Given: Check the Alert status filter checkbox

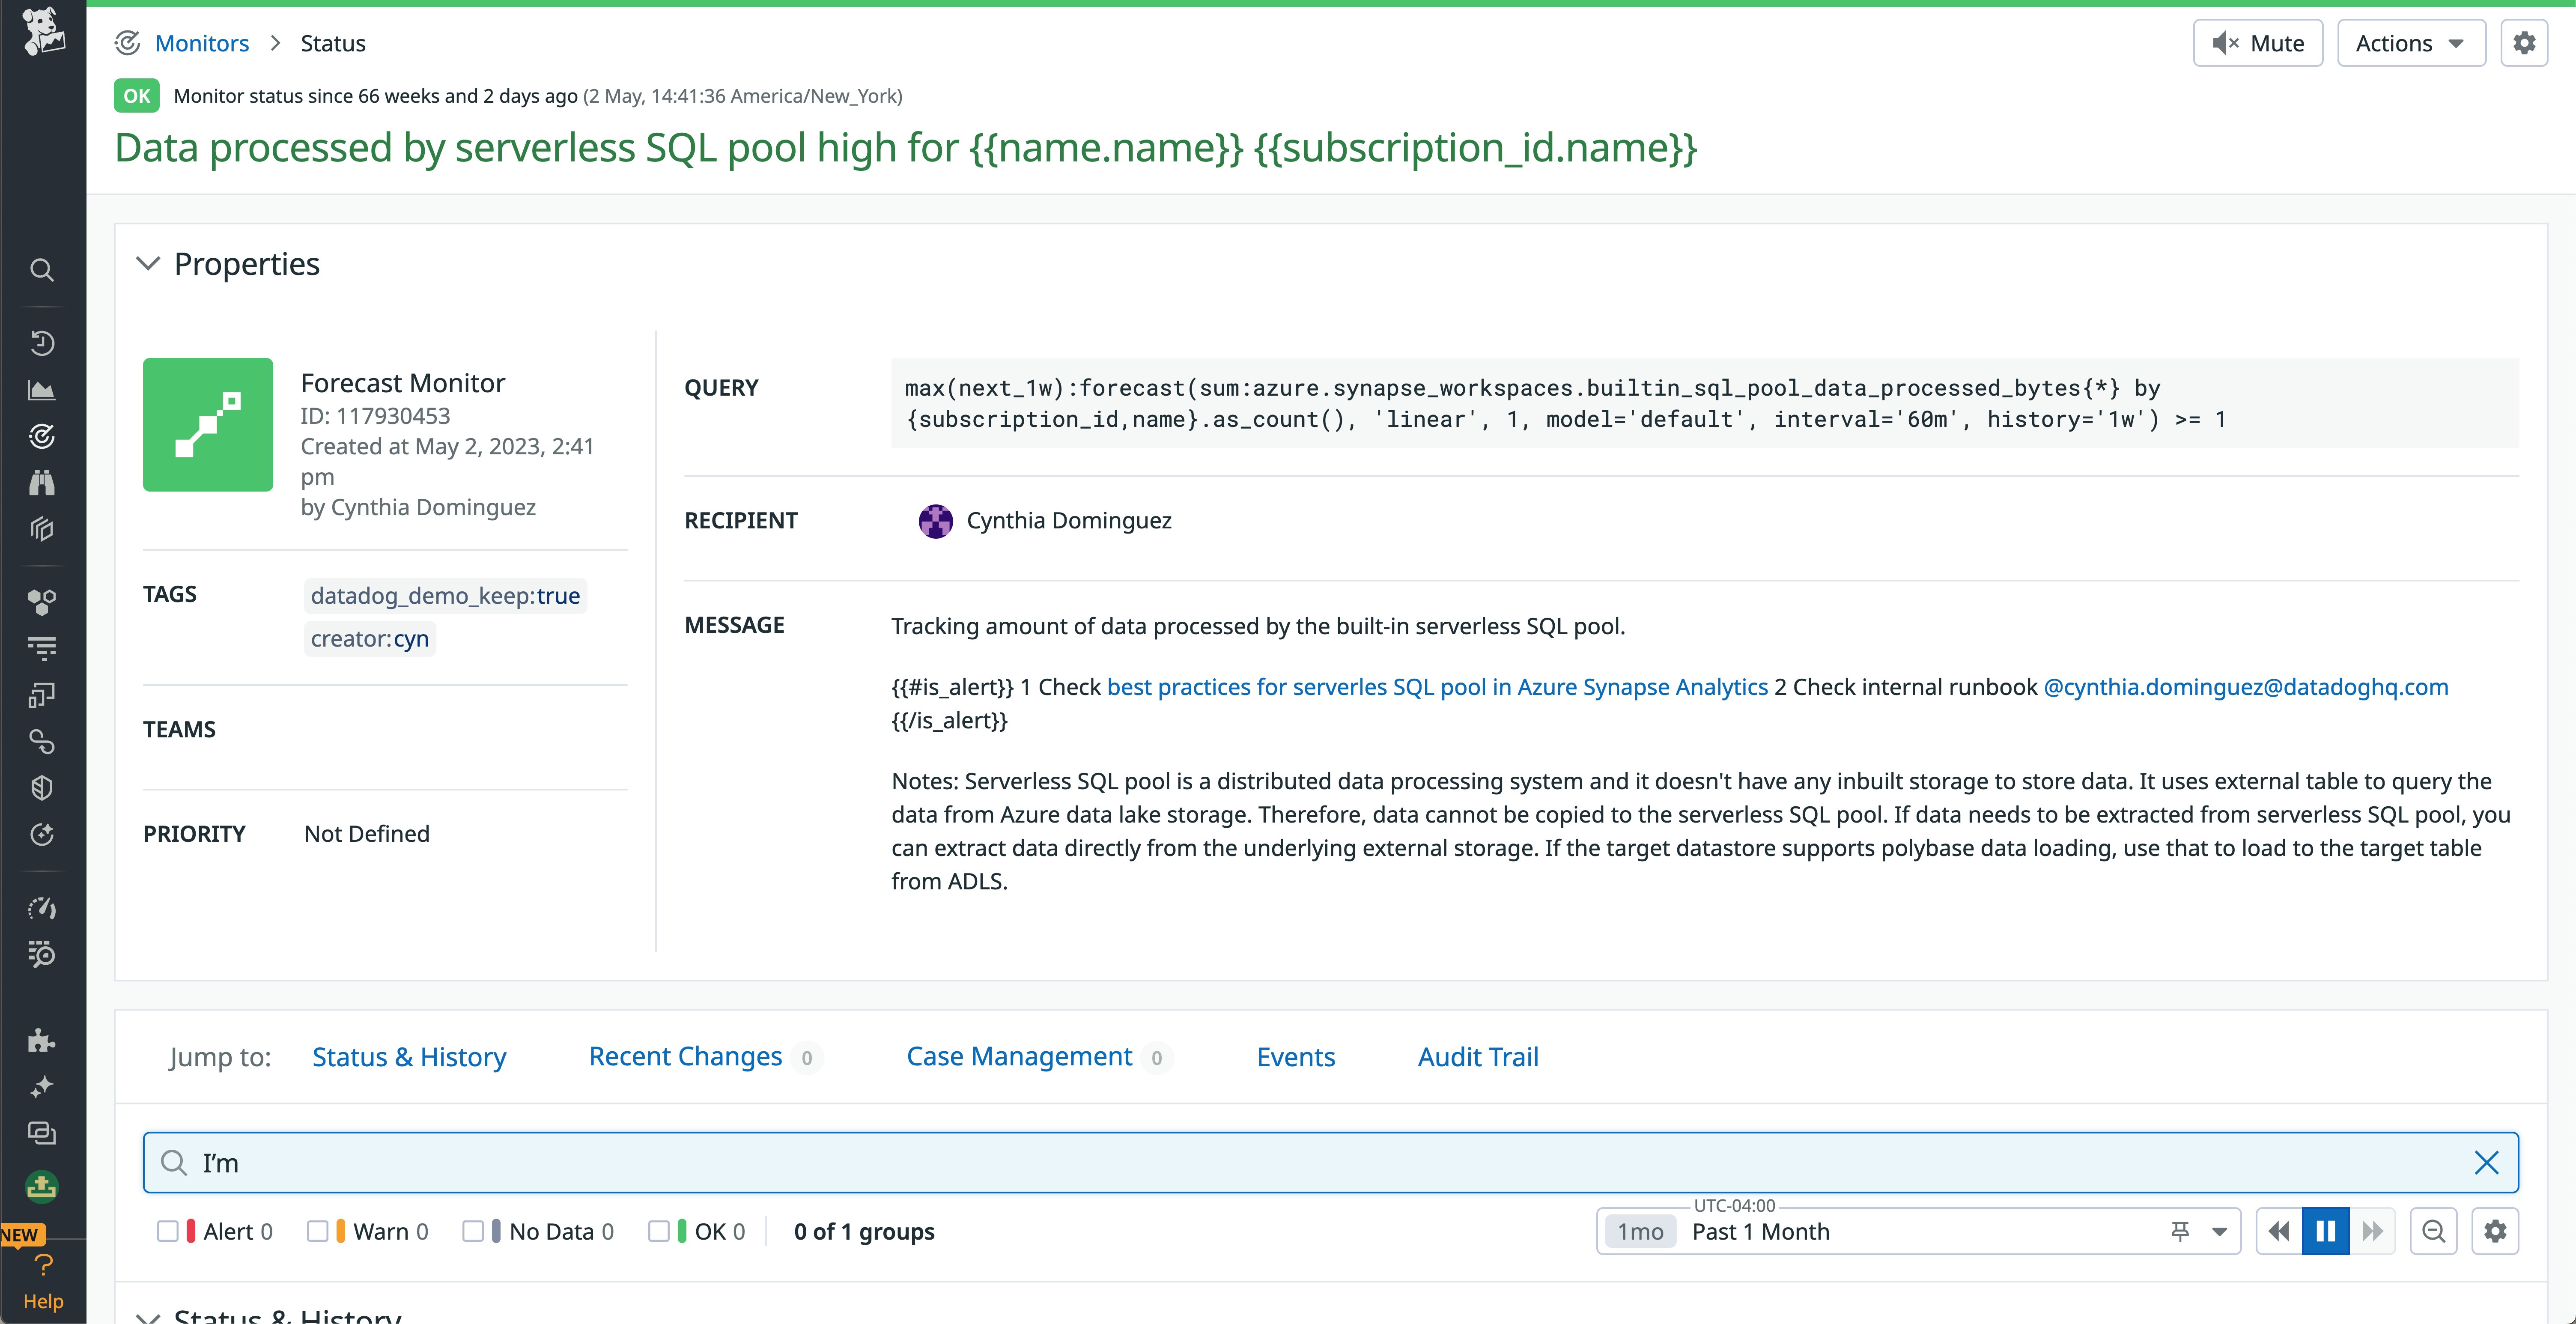Looking at the screenshot, I should tap(168, 1231).
